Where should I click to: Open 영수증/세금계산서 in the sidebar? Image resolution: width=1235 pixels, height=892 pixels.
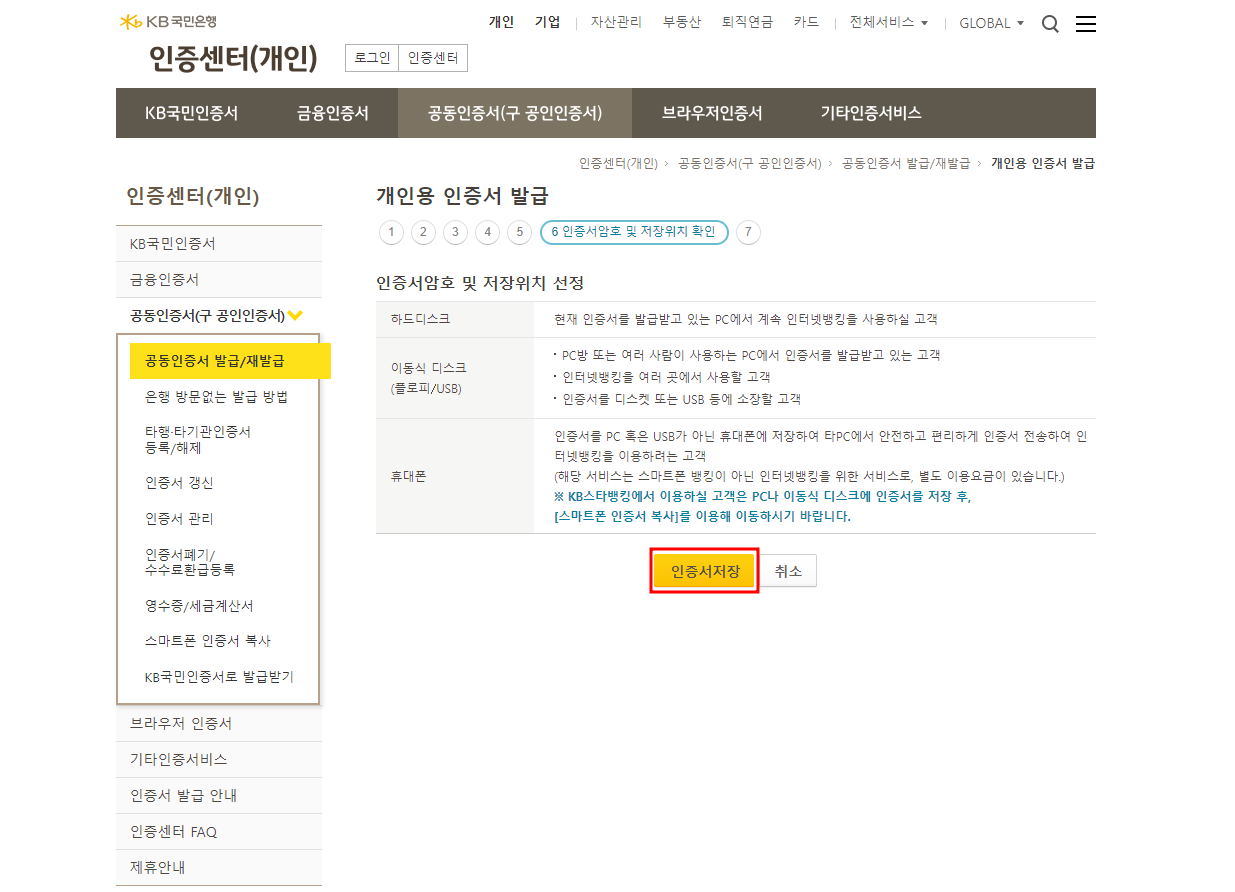[199, 606]
